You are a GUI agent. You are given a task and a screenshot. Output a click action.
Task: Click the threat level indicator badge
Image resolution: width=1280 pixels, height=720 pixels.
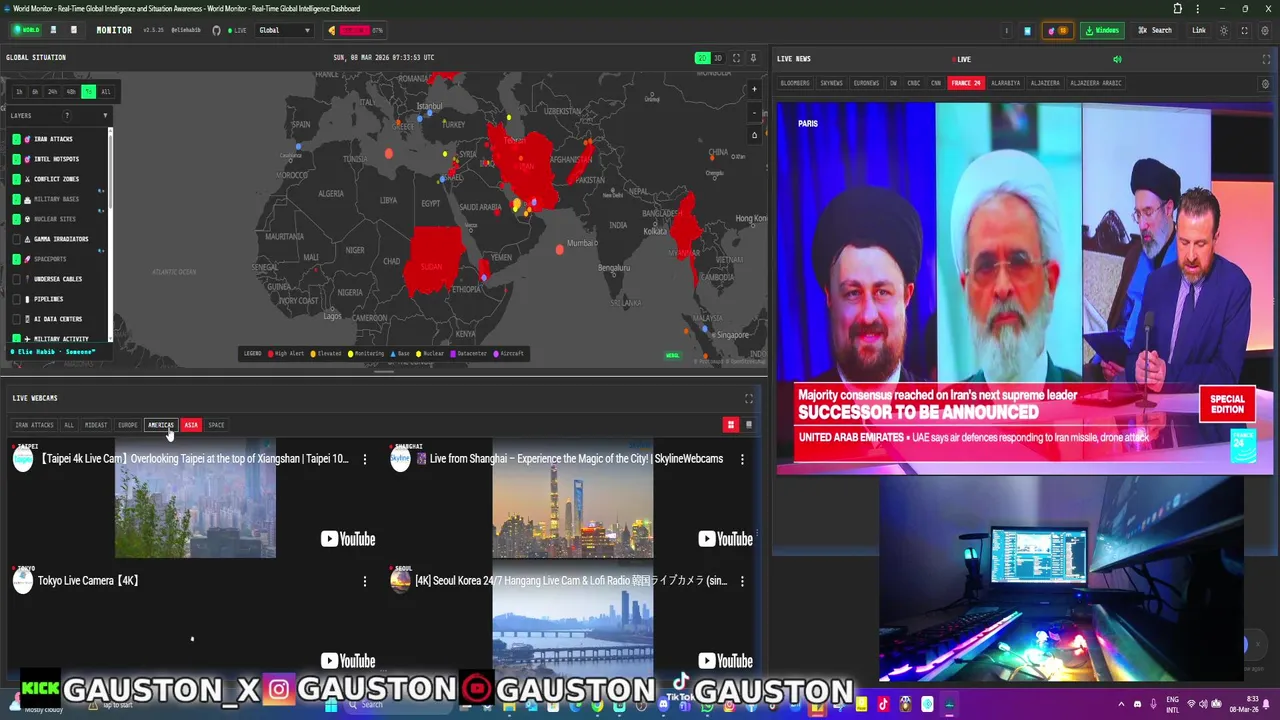pos(355,30)
